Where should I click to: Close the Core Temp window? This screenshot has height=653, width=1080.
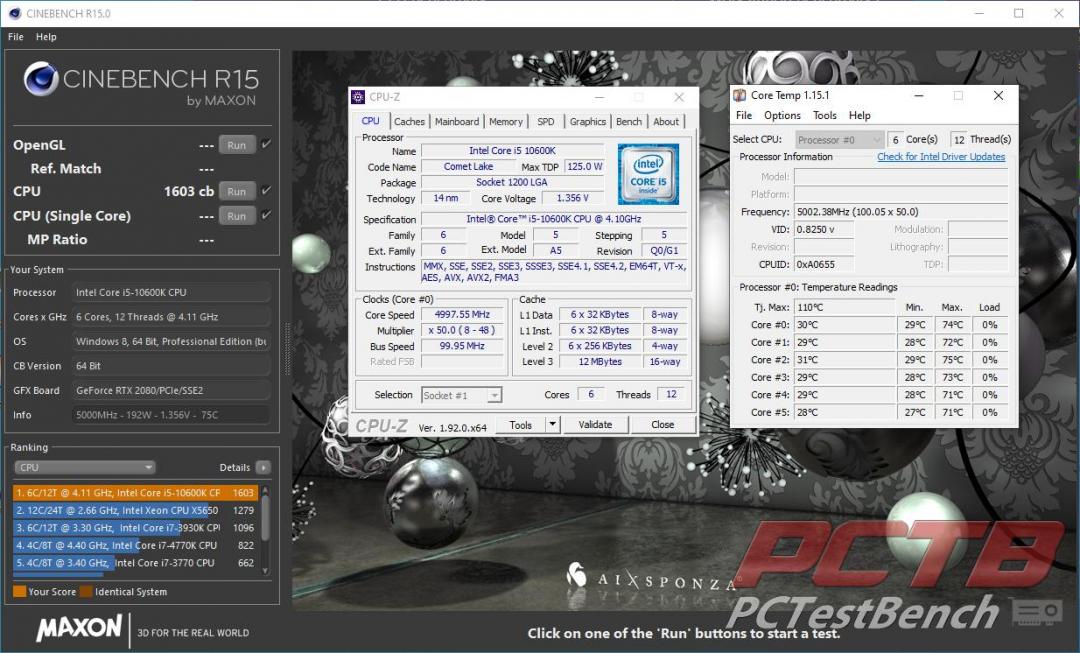click(x=998, y=96)
